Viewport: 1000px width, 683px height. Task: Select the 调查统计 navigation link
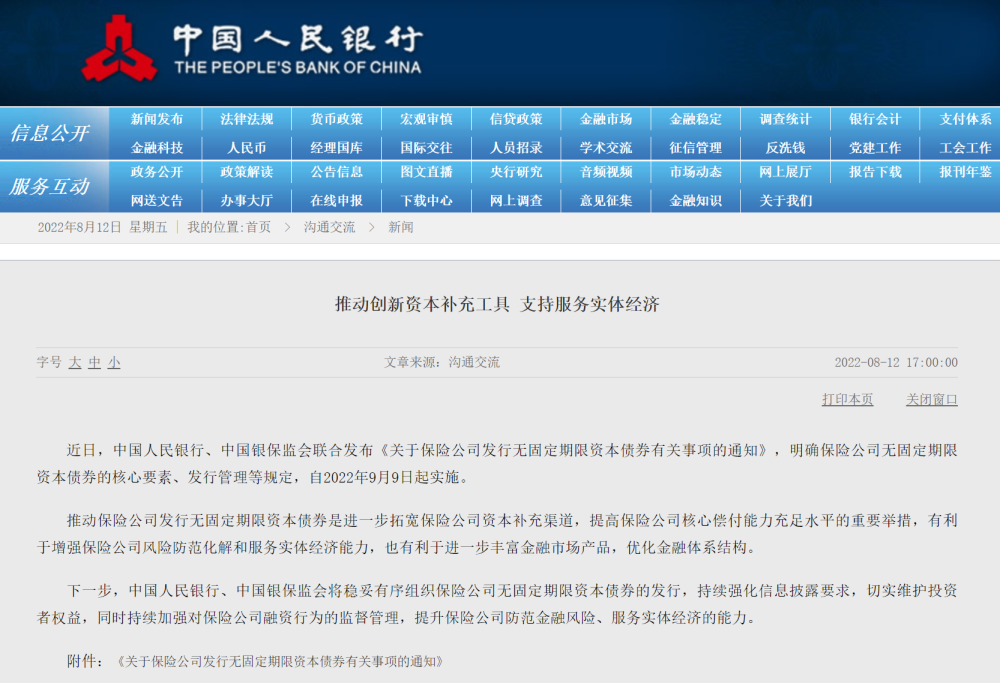coord(785,119)
